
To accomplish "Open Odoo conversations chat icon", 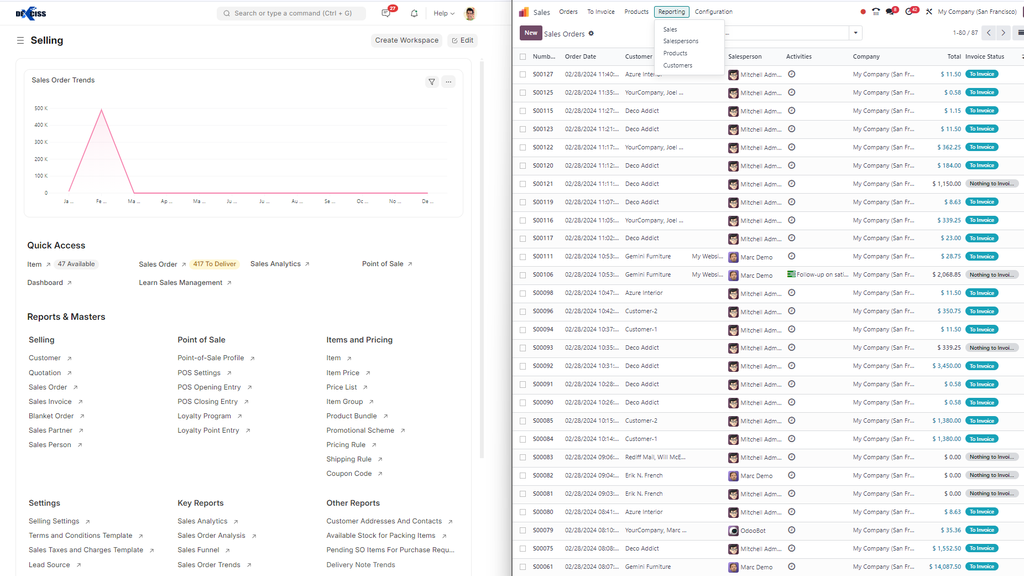I will pyautogui.click(x=890, y=12).
